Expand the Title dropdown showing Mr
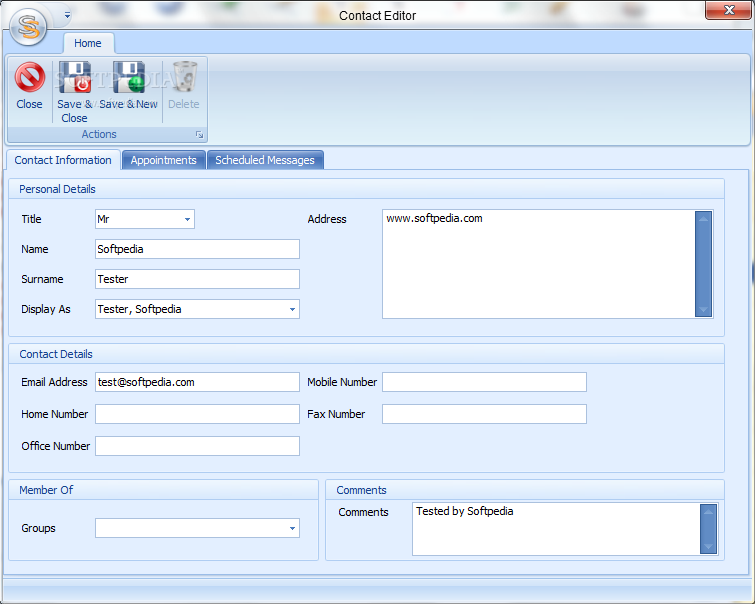Screen dimensions: 755x604 pos(187,219)
